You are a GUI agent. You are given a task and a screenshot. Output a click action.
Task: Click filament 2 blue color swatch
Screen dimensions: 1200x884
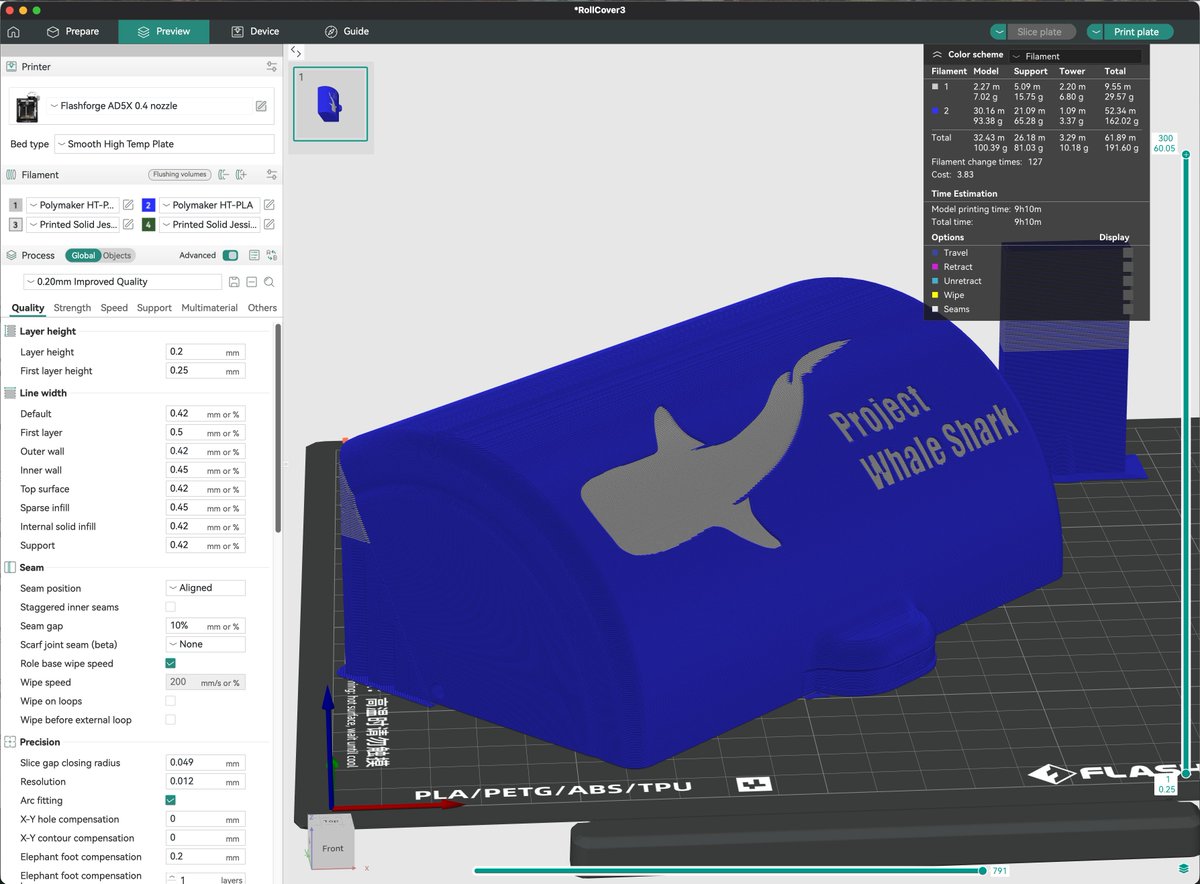click(x=148, y=205)
